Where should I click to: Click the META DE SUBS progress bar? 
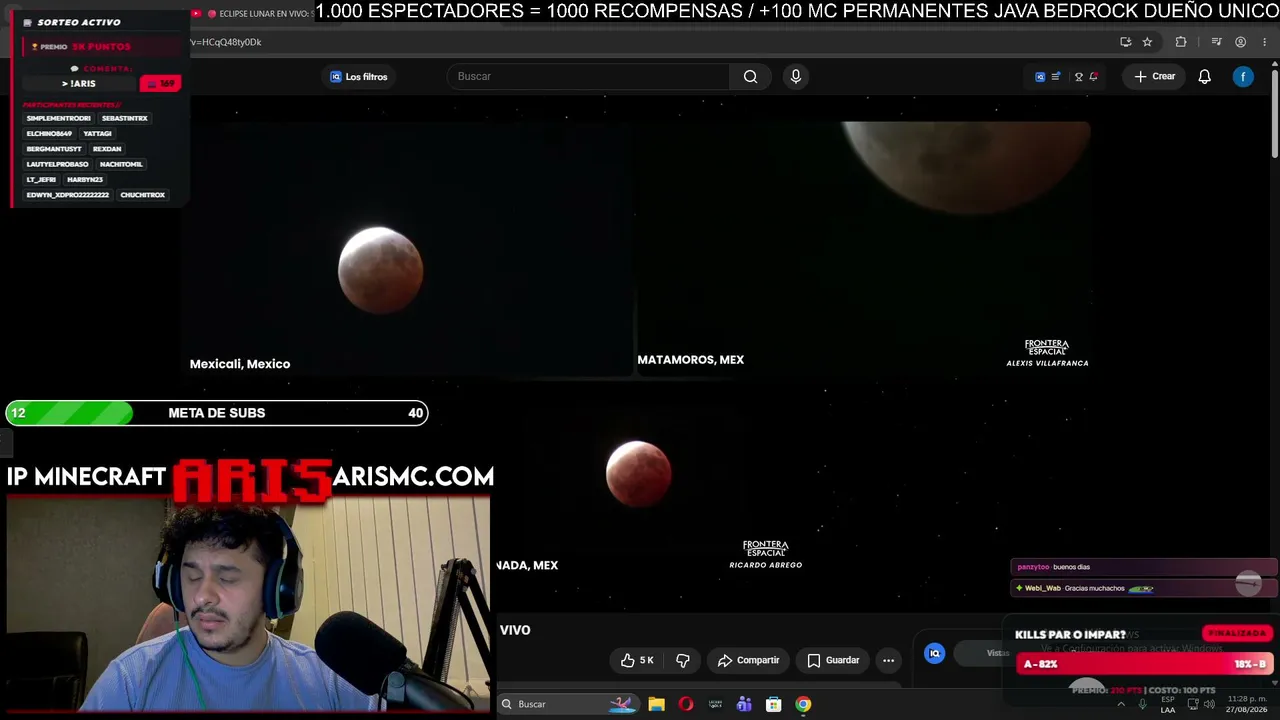click(217, 413)
